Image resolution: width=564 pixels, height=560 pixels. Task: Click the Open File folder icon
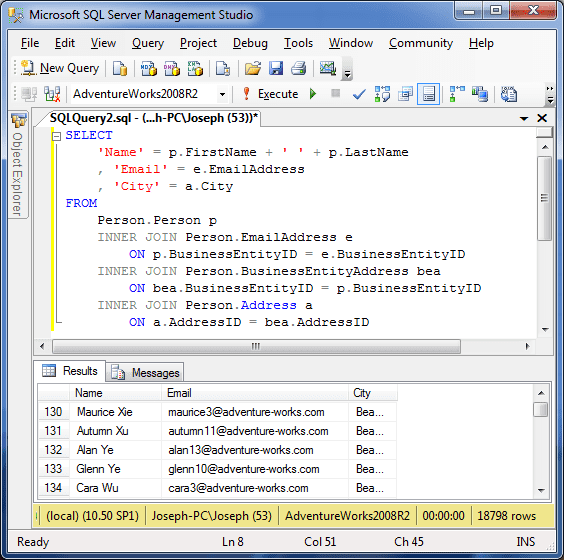pos(253,68)
